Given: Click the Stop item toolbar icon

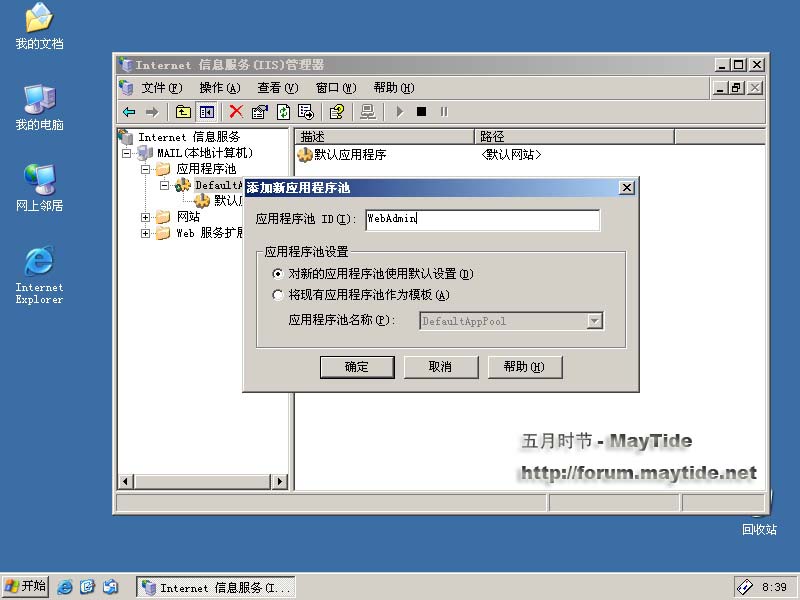Looking at the screenshot, I should 421,112.
